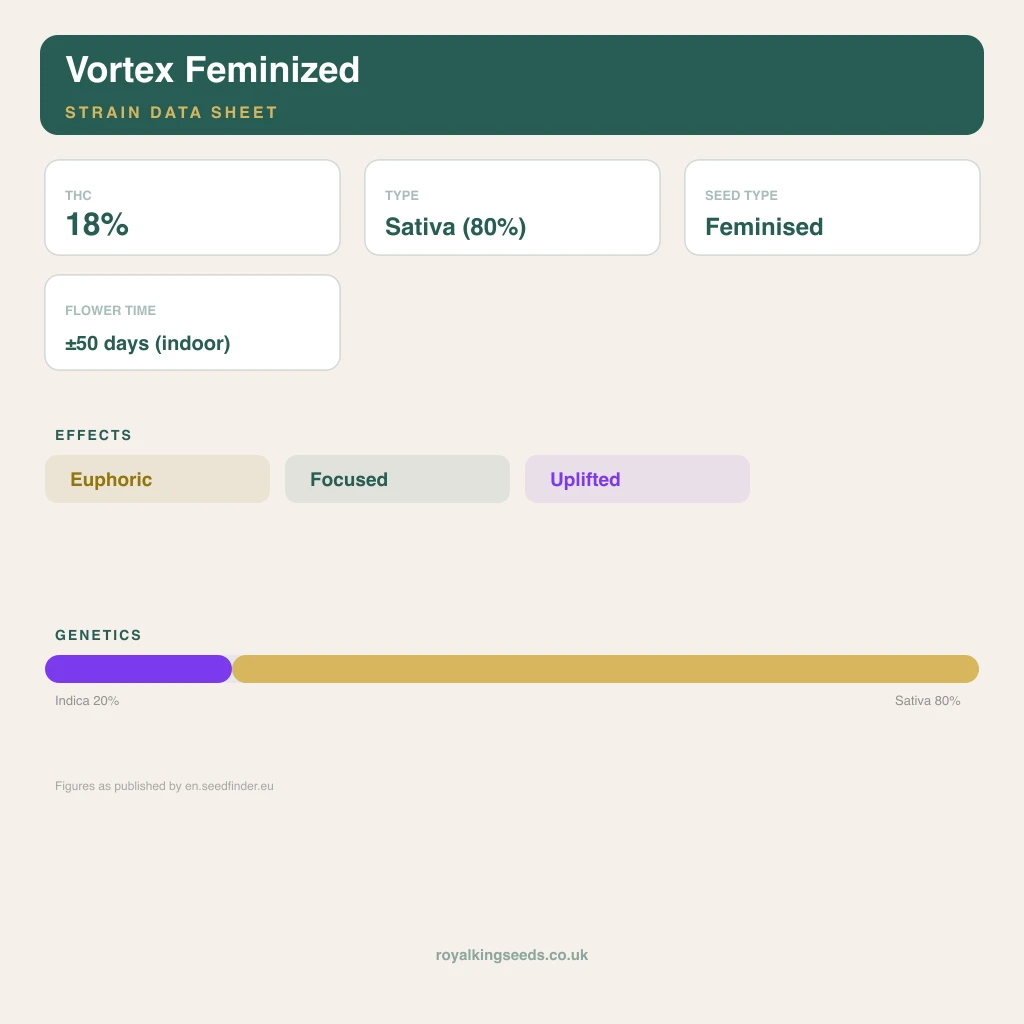Click the Flower Time ±50 days card

click(x=193, y=323)
